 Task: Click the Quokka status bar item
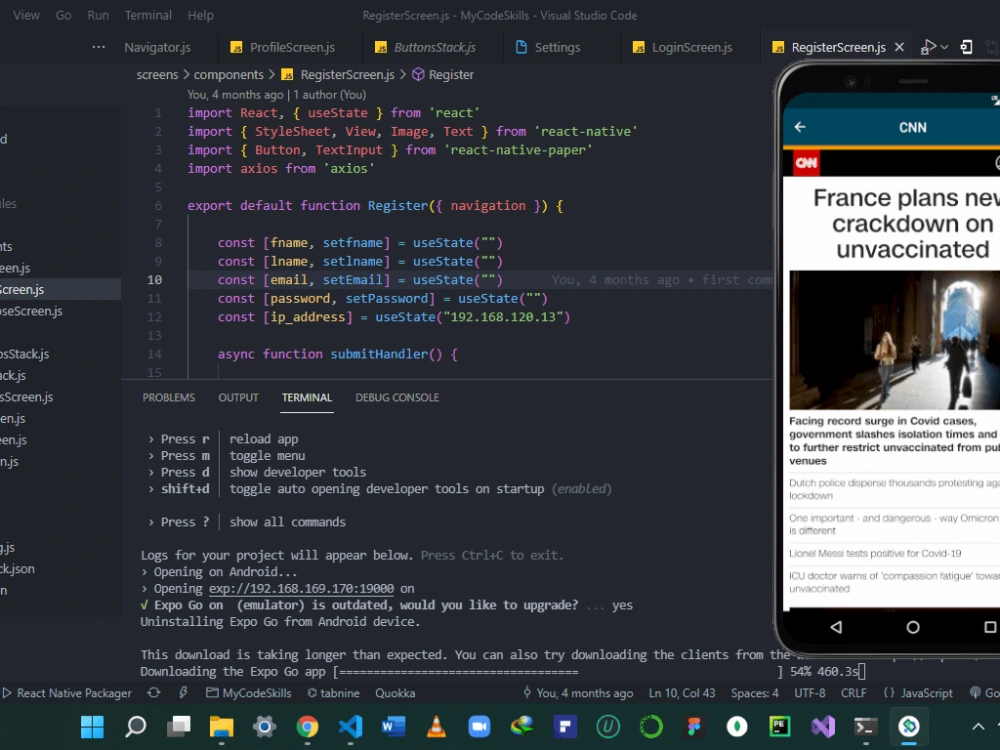pos(395,693)
